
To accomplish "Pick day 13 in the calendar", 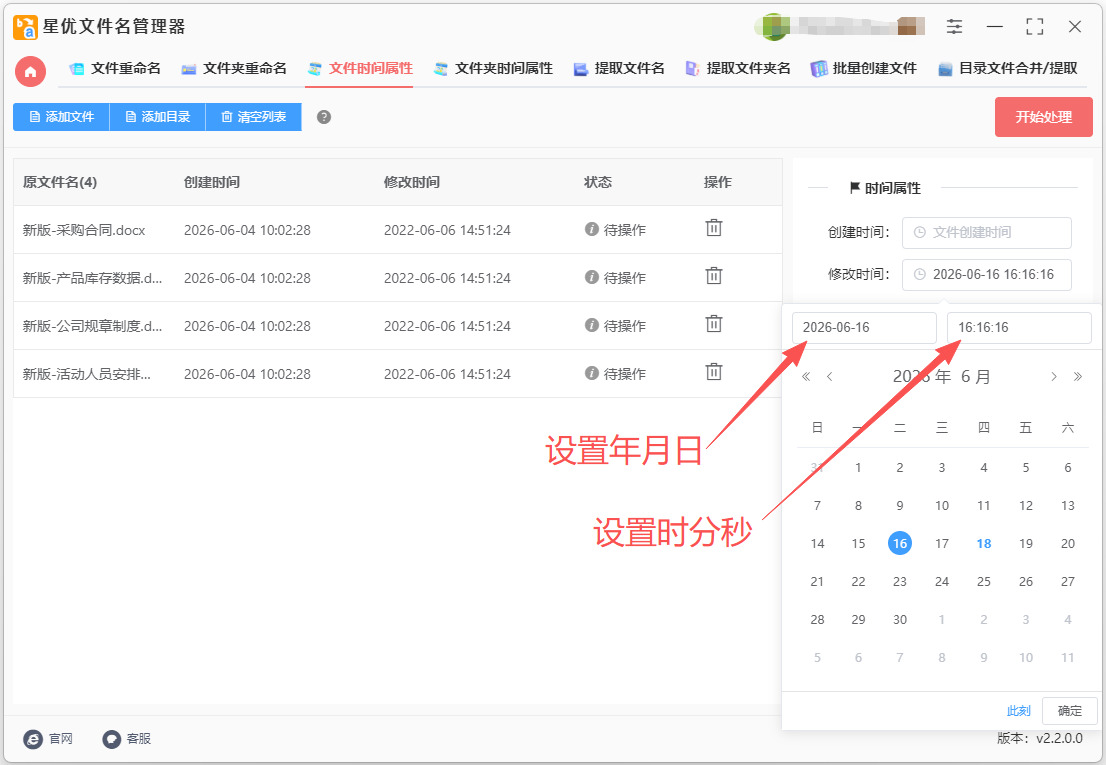I will tap(1068, 506).
